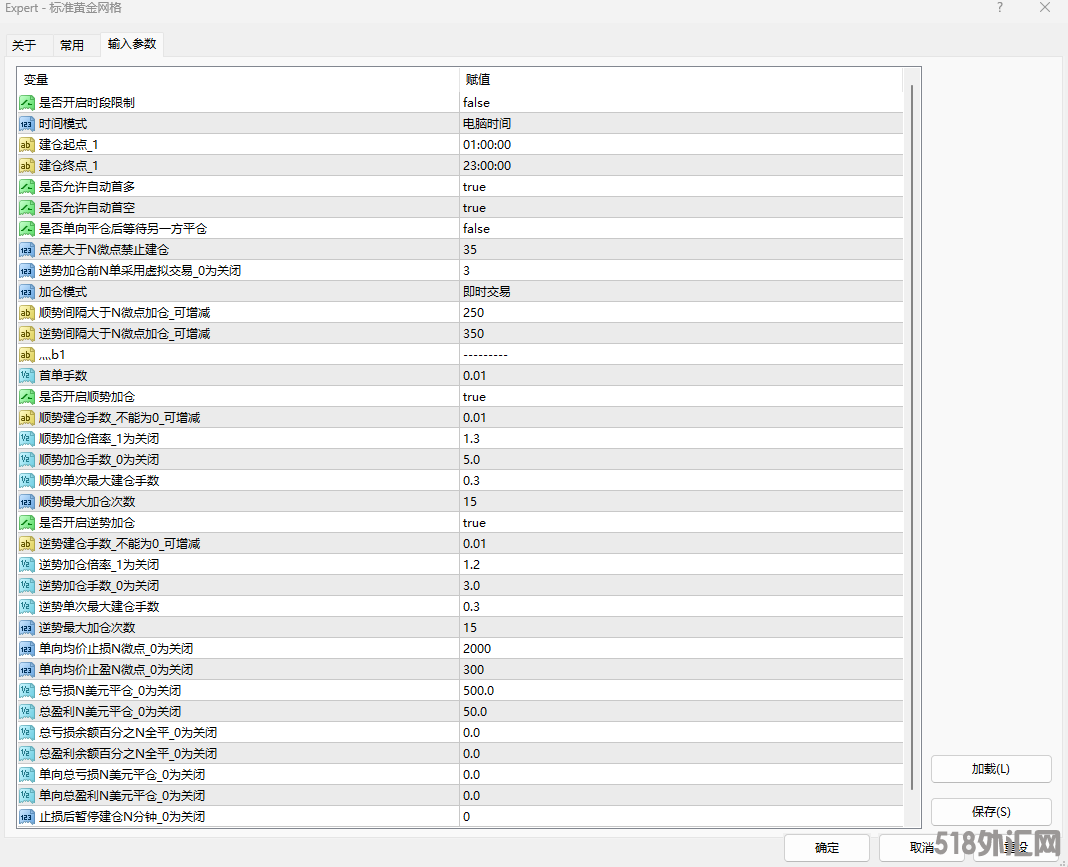The height and width of the screenshot is (867, 1068).
Task: Click the string icon beside 建仓起点_1
Action: click(x=27, y=145)
